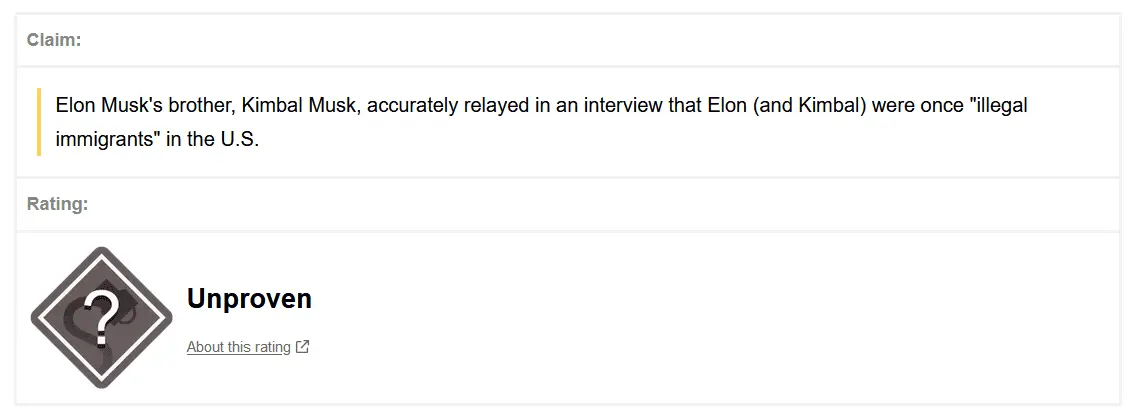Click the word "About" in the rating link
The height and width of the screenshot is (417, 1132).
click(x=205, y=347)
